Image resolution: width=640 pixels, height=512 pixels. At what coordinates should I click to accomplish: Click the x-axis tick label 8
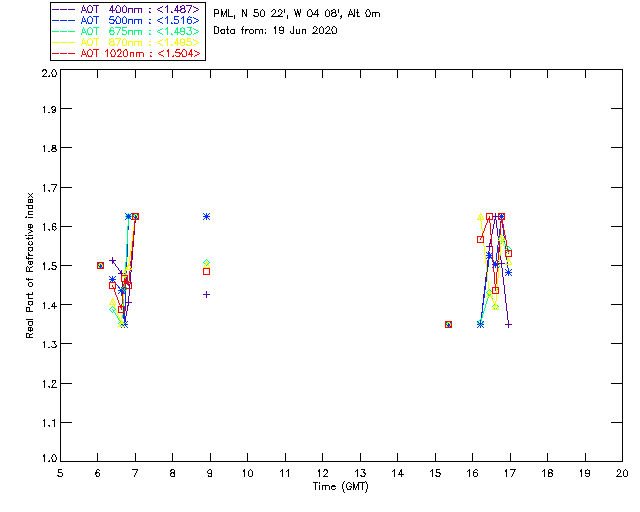pyautogui.click(x=173, y=473)
